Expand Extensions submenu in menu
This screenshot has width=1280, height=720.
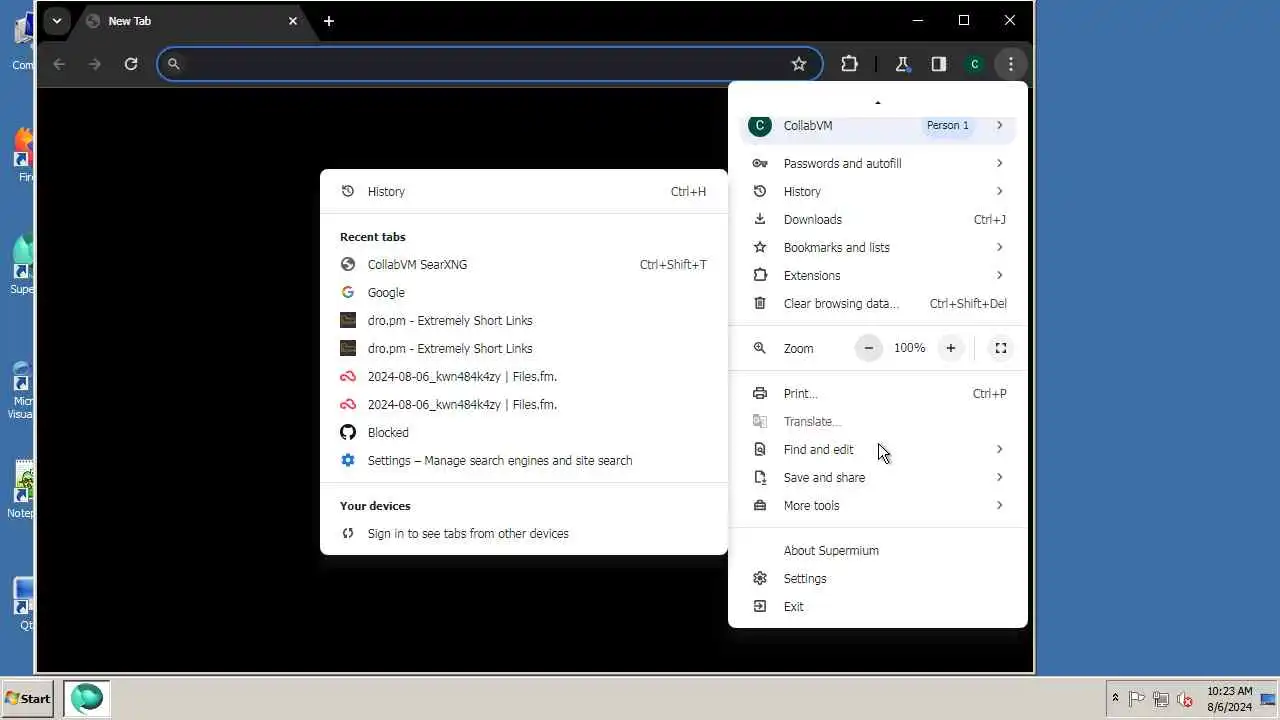878,275
